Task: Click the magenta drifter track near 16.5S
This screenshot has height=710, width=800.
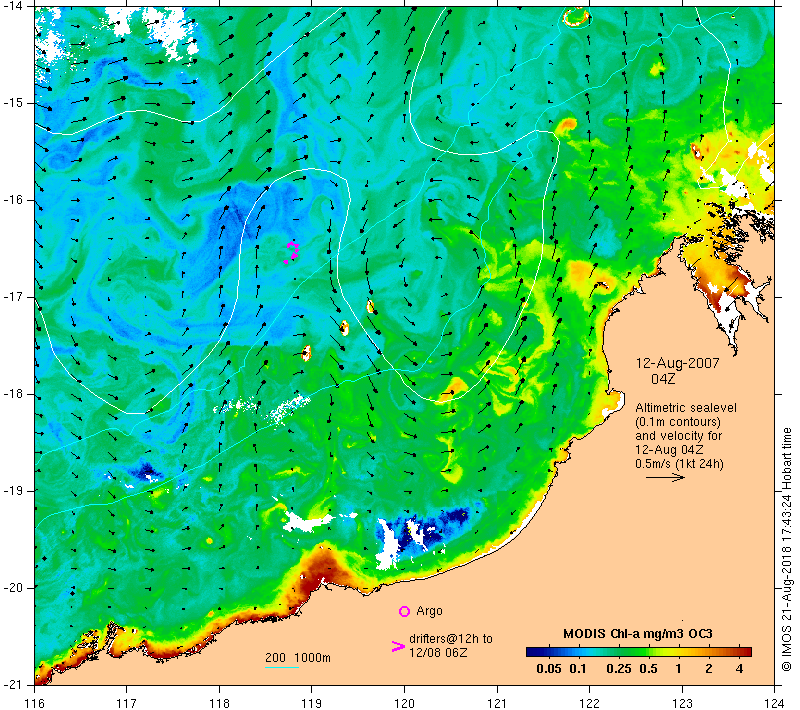Action: [x=291, y=252]
